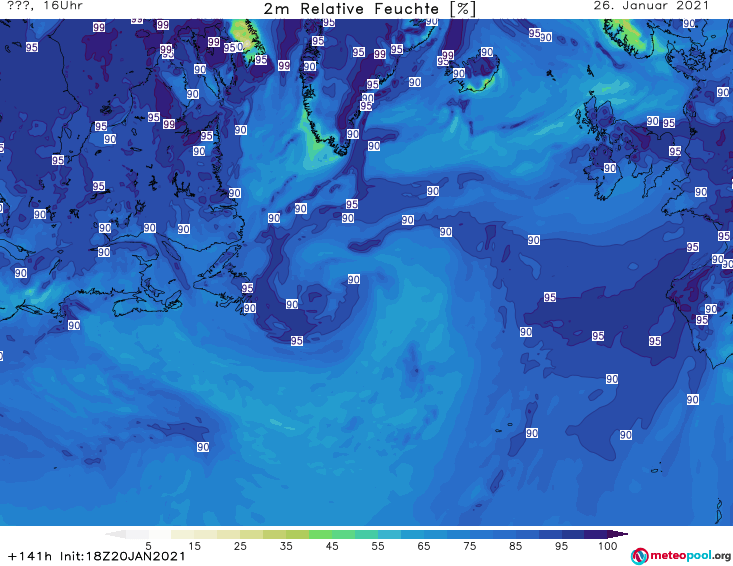Click the '25' value on the color scale
Image resolution: width=733 pixels, height=566 pixels.
pos(240,546)
